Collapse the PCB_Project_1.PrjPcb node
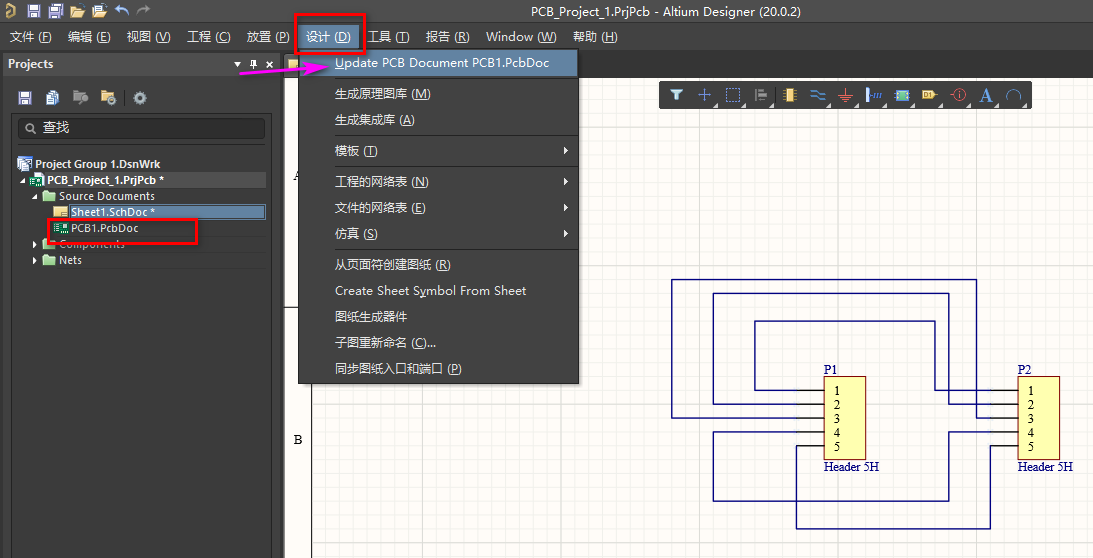The height and width of the screenshot is (558, 1093). (22, 180)
